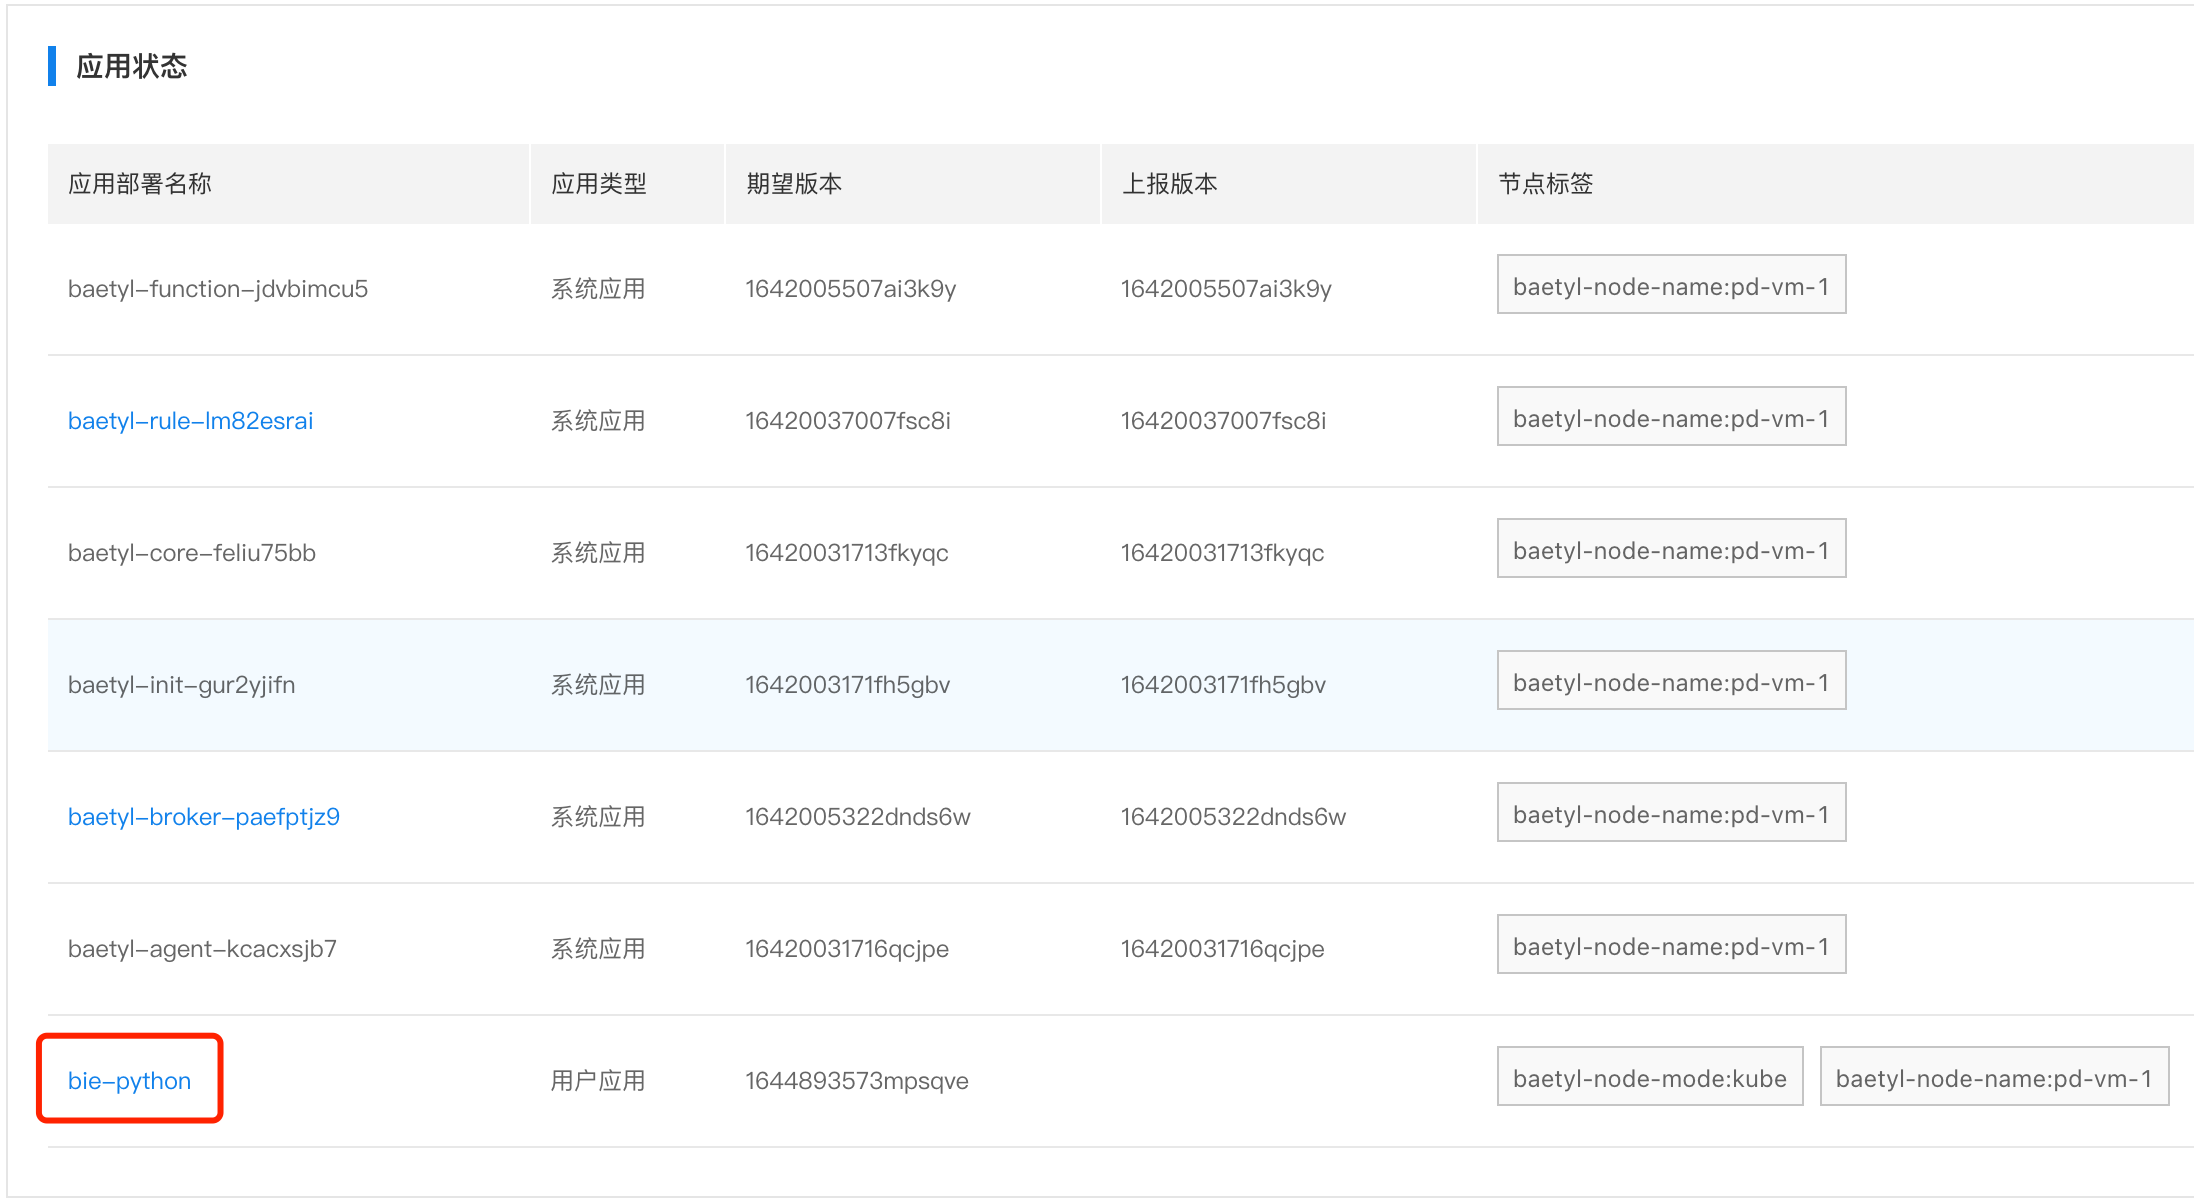Select the baetyl-init-gur2yjifn deployment name
This screenshot has width=2194, height=1202.
coord(182,685)
